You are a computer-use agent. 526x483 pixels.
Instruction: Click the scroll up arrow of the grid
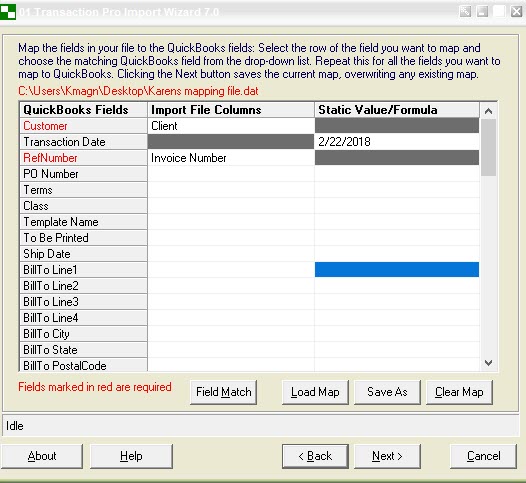[x=488, y=111]
